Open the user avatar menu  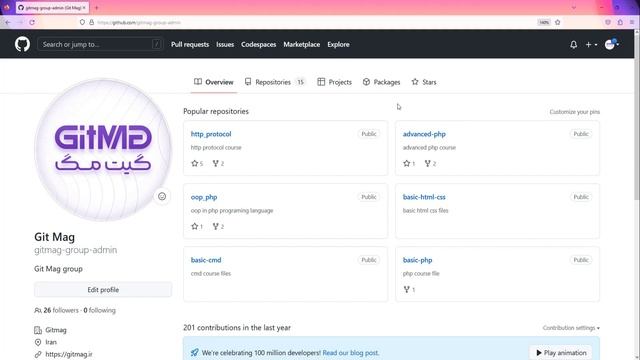click(x=611, y=44)
